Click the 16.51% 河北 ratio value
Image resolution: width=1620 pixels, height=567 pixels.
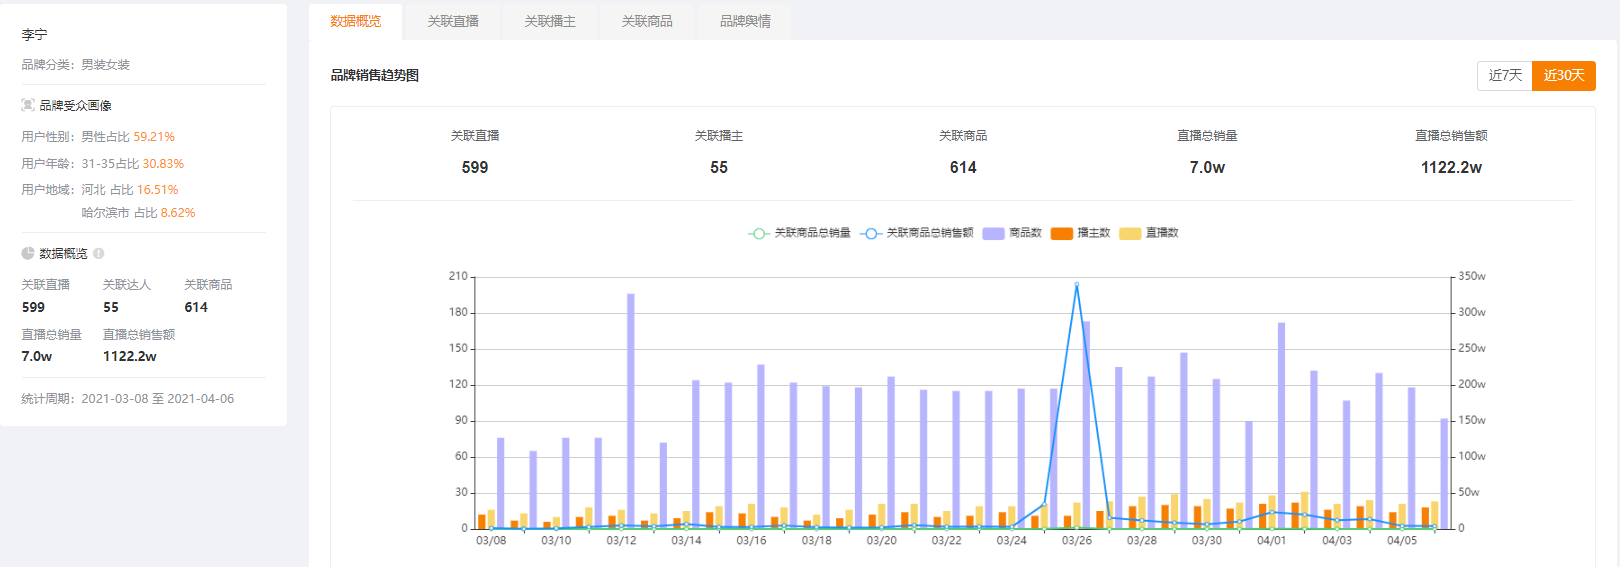pos(158,190)
